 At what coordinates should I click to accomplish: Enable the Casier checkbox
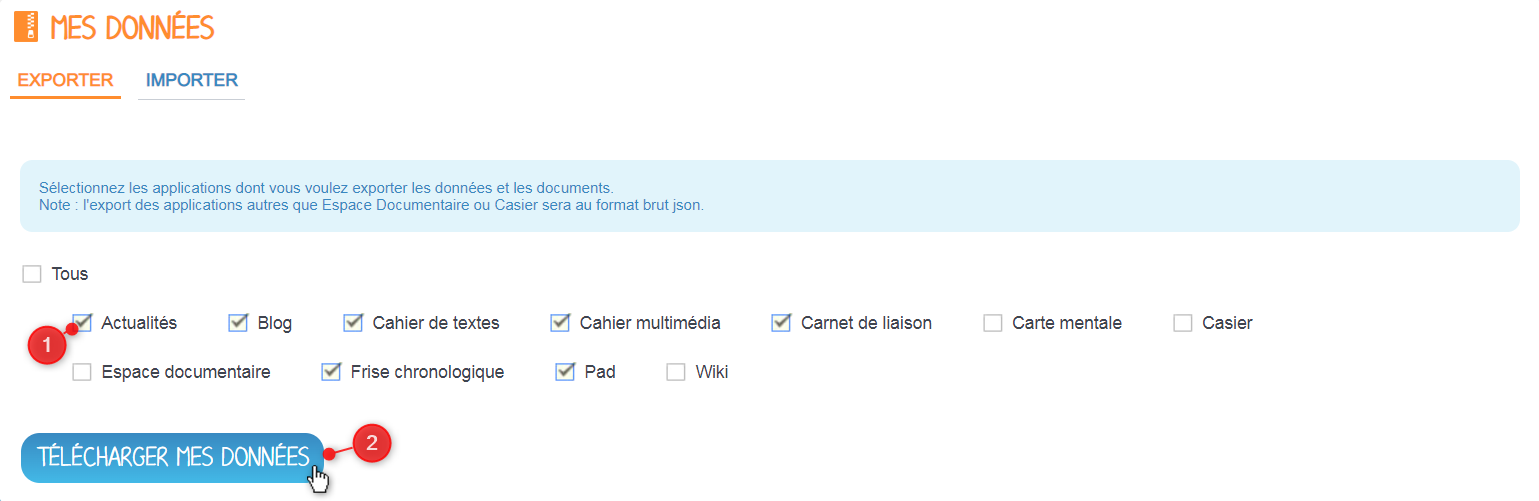click(x=1183, y=323)
